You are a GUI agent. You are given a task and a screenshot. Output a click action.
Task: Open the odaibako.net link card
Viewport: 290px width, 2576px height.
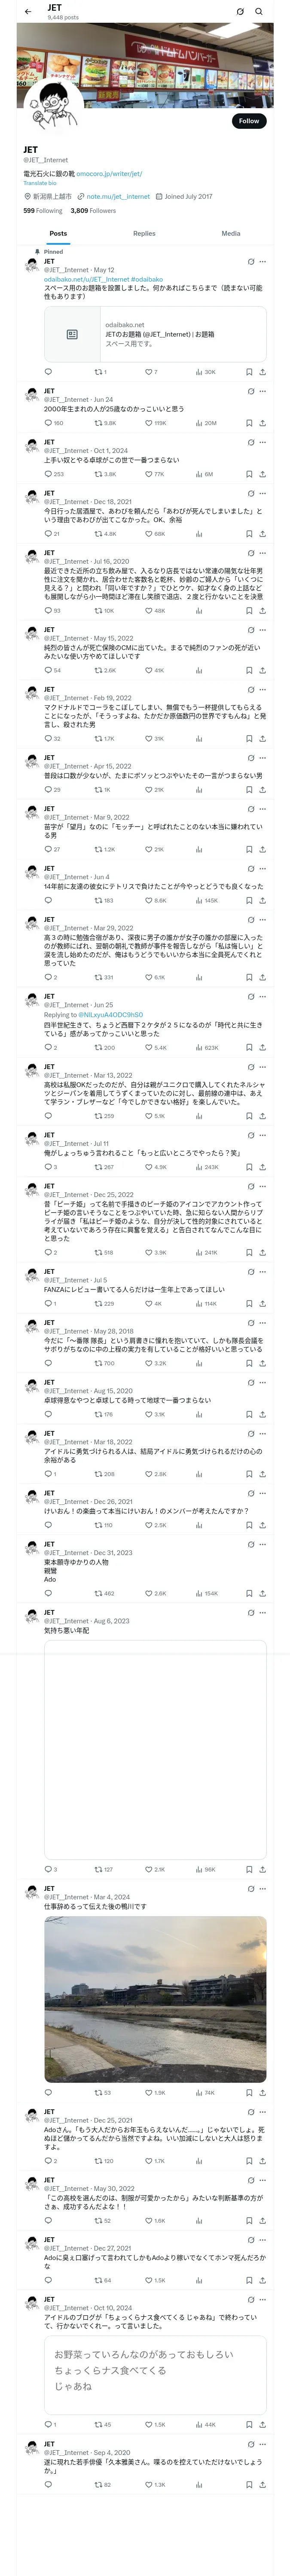(155, 334)
